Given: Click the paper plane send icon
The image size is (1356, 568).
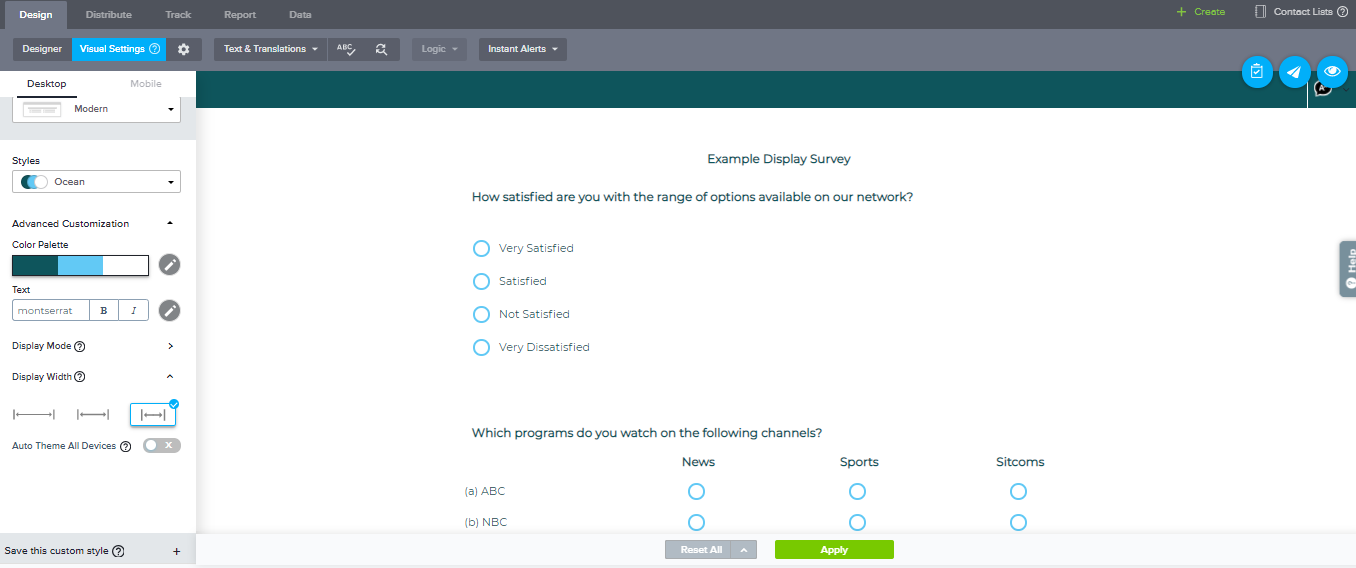Looking at the screenshot, I should click(1294, 72).
